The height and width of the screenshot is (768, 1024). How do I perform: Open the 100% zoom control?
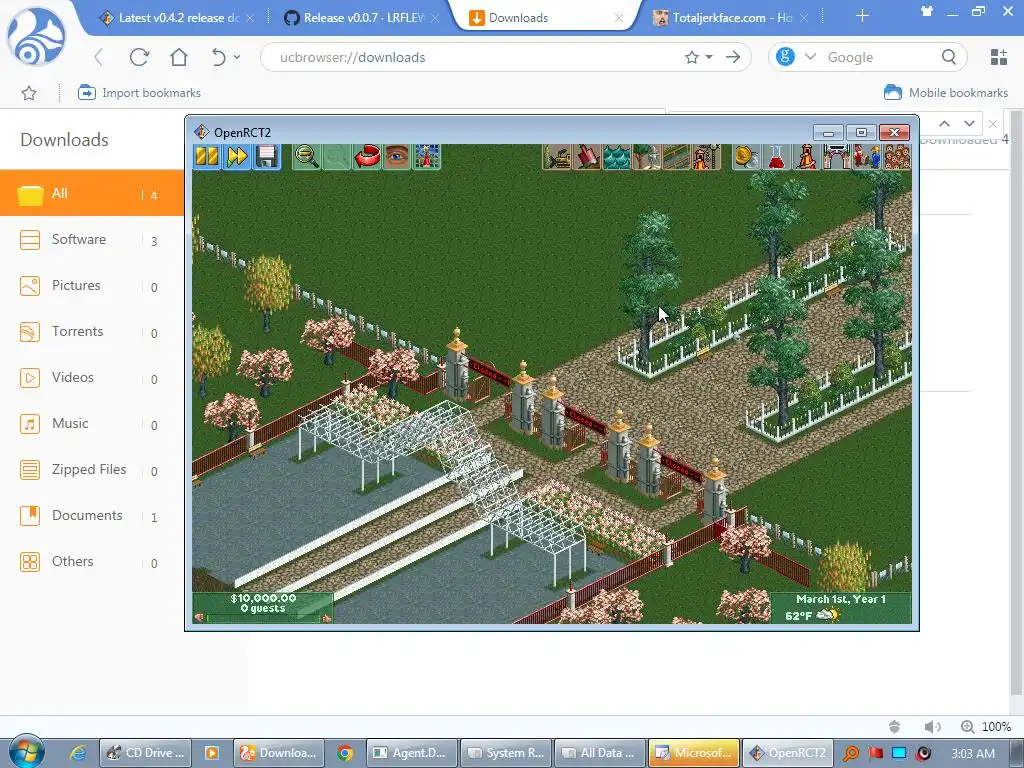pos(986,726)
